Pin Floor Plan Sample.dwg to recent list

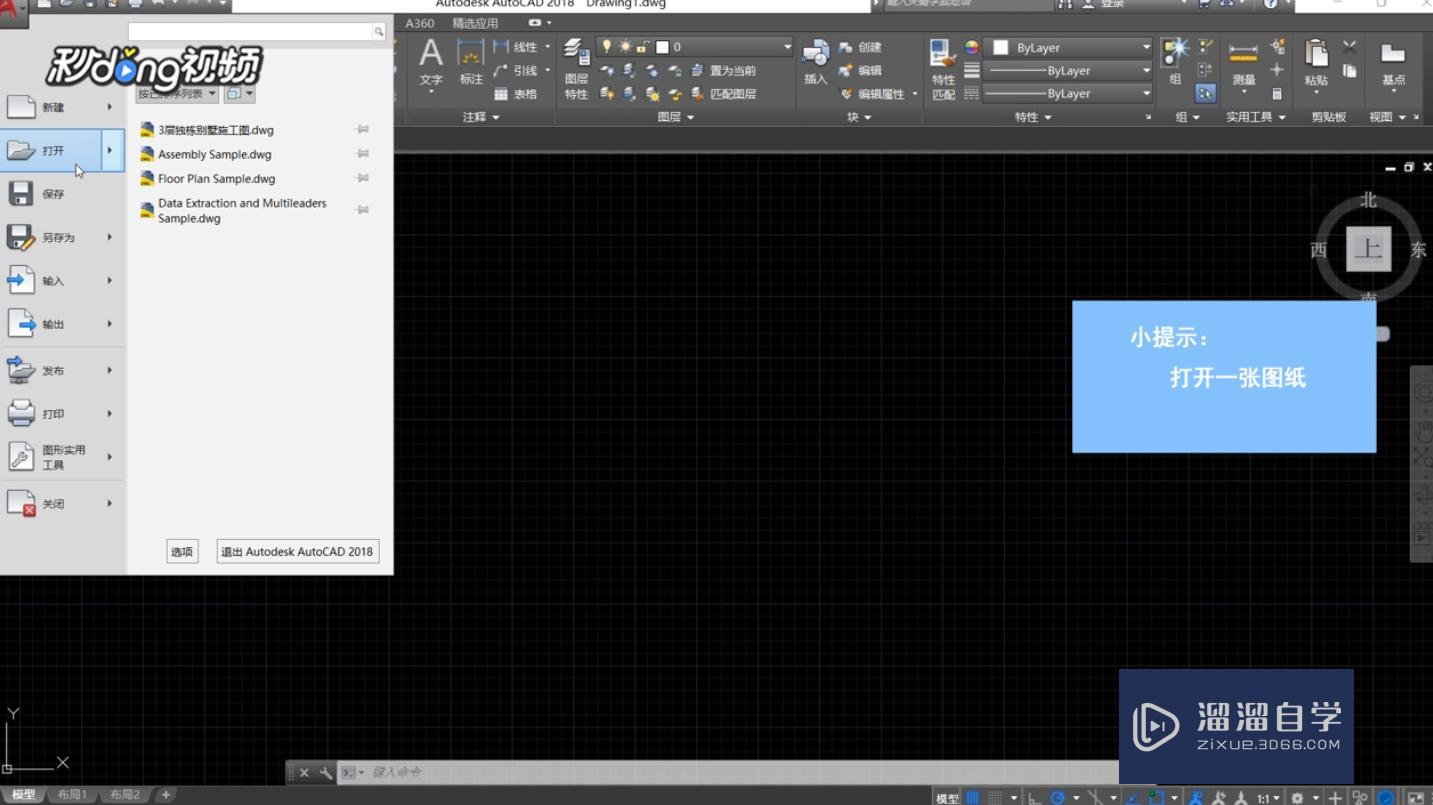pos(363,178)
